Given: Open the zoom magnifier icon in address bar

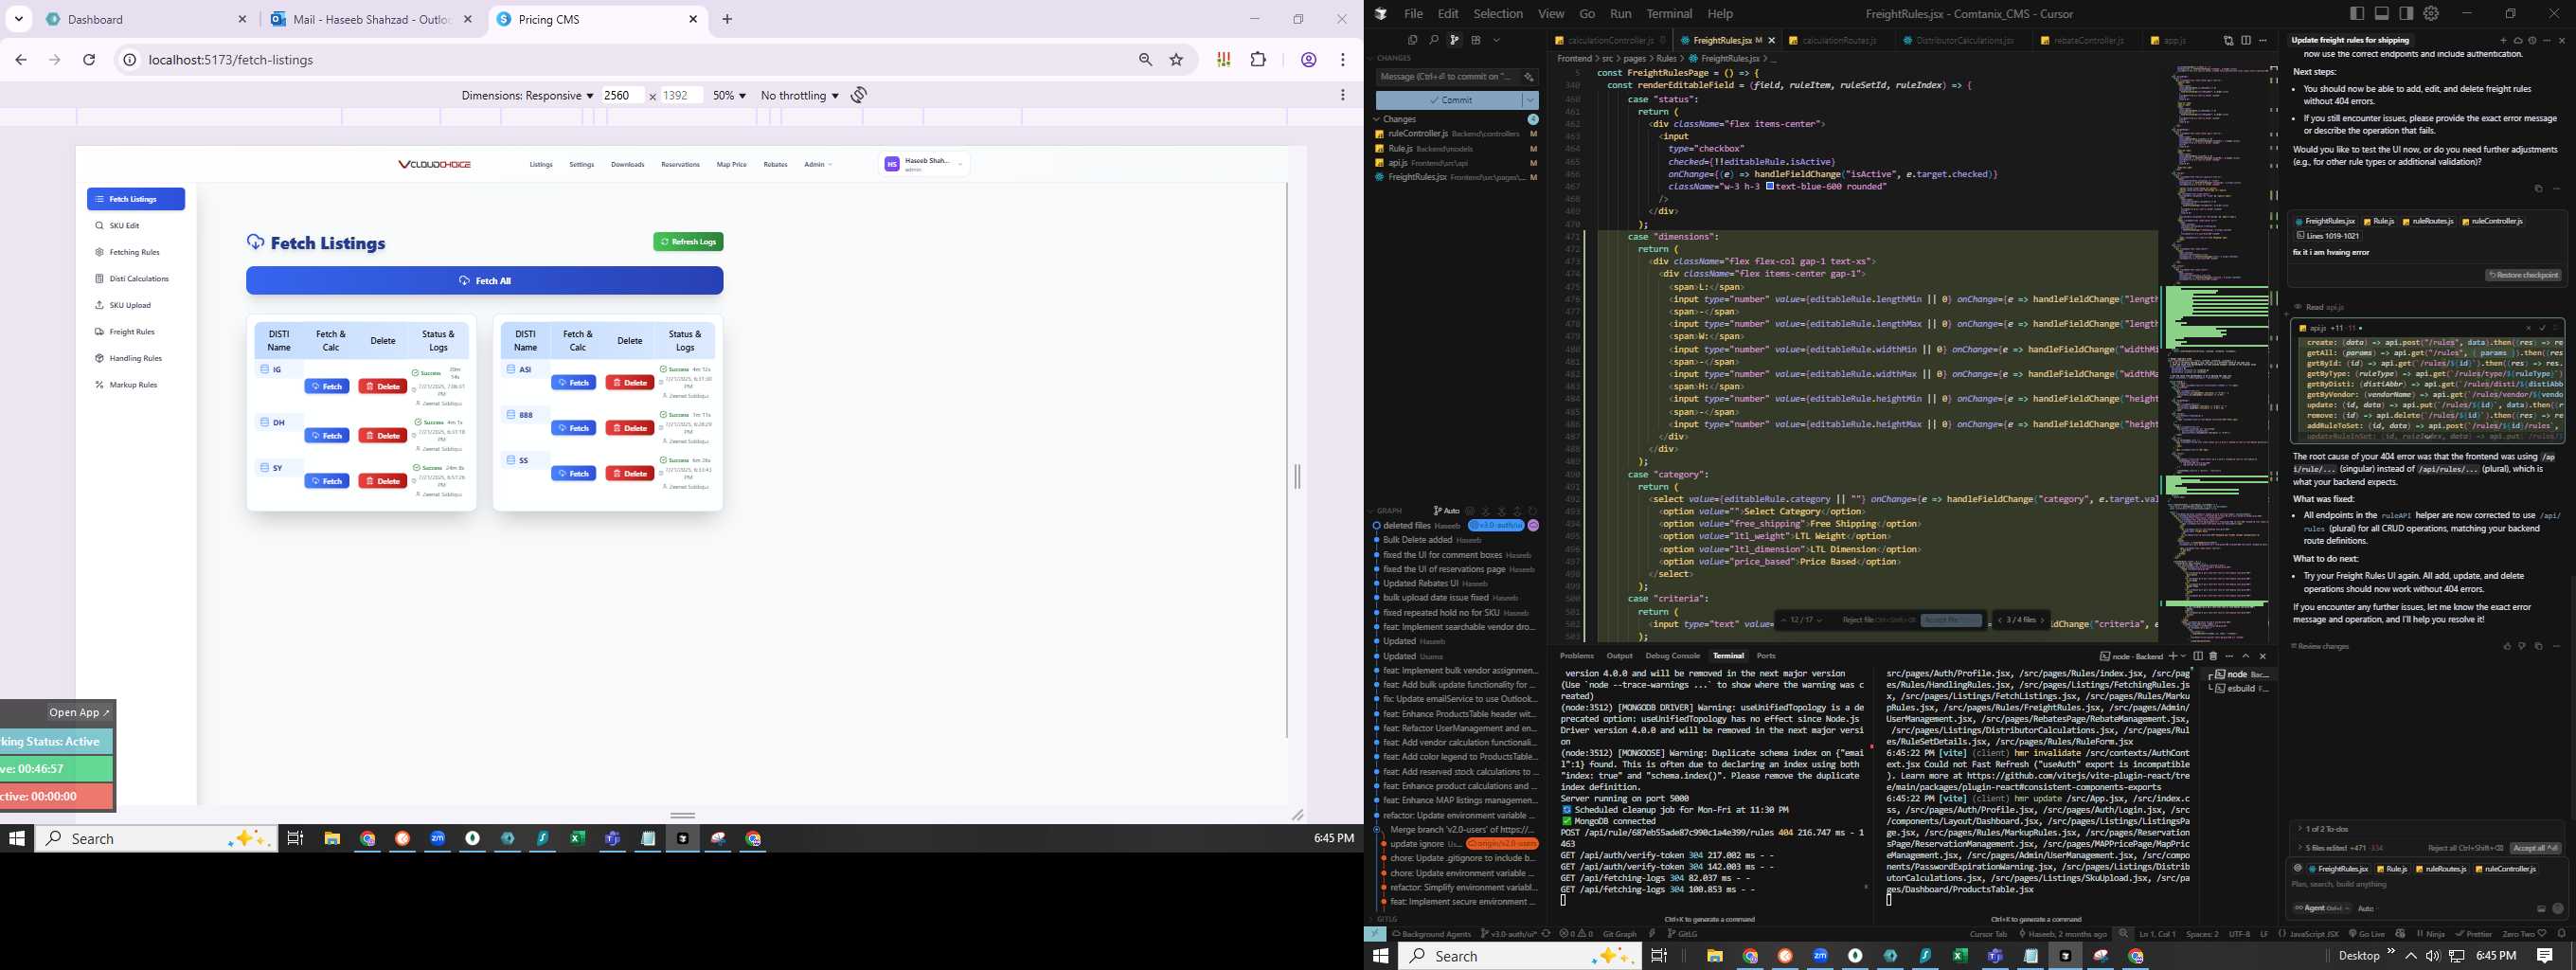Looking at the screenshot, I should pos(1145,60).
